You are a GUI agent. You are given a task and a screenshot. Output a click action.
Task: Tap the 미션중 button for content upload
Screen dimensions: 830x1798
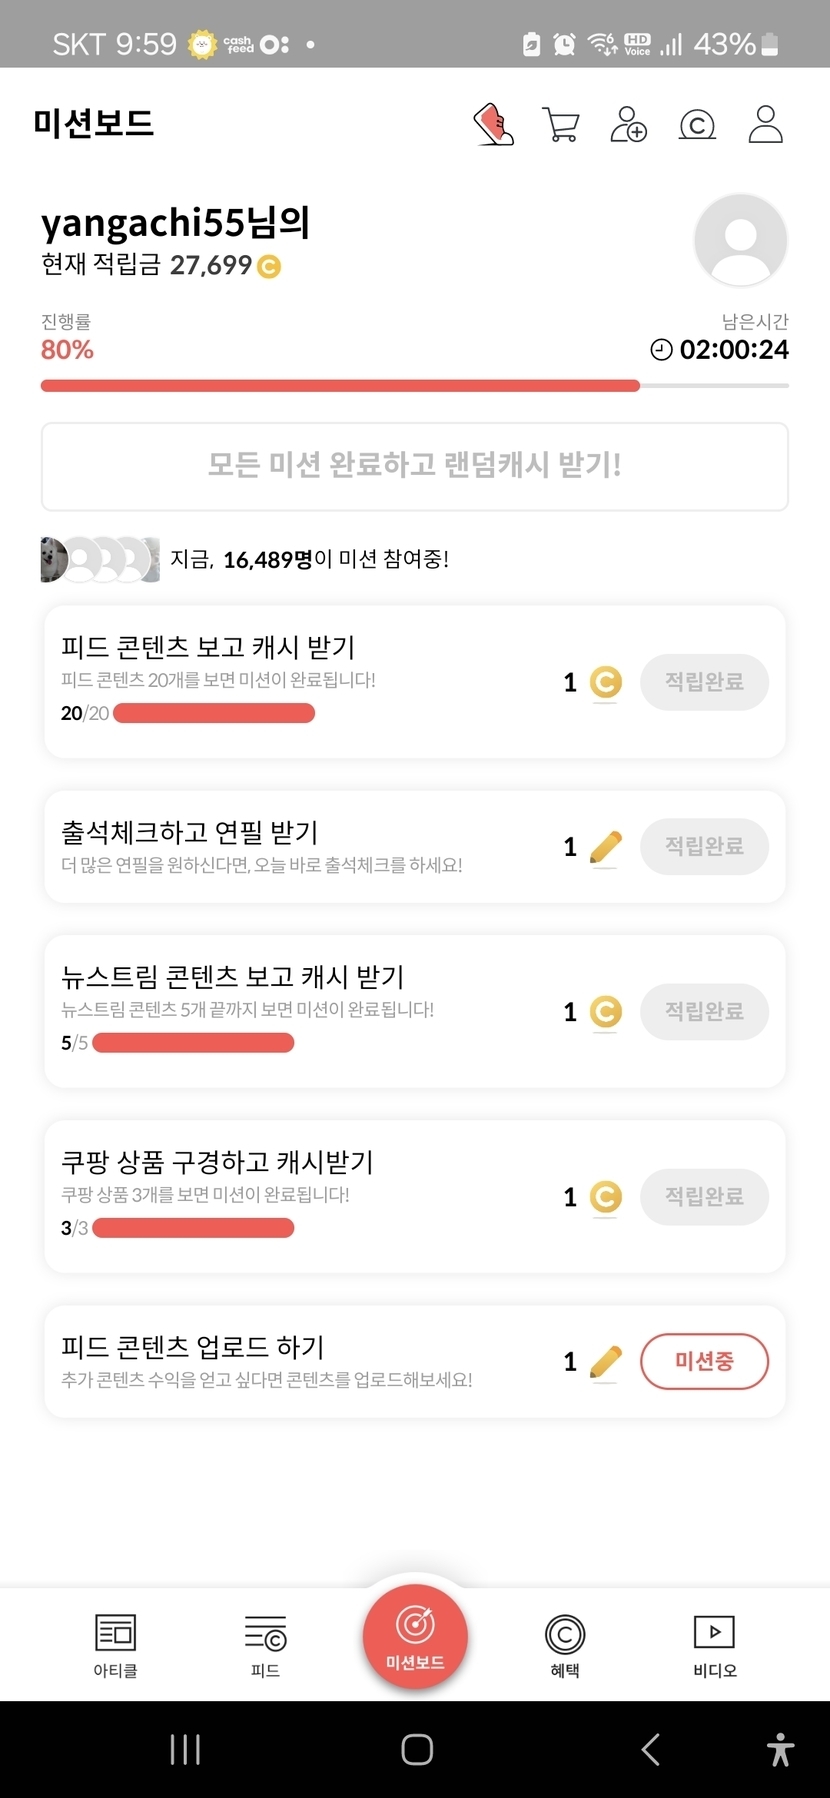pos(704,1361)
